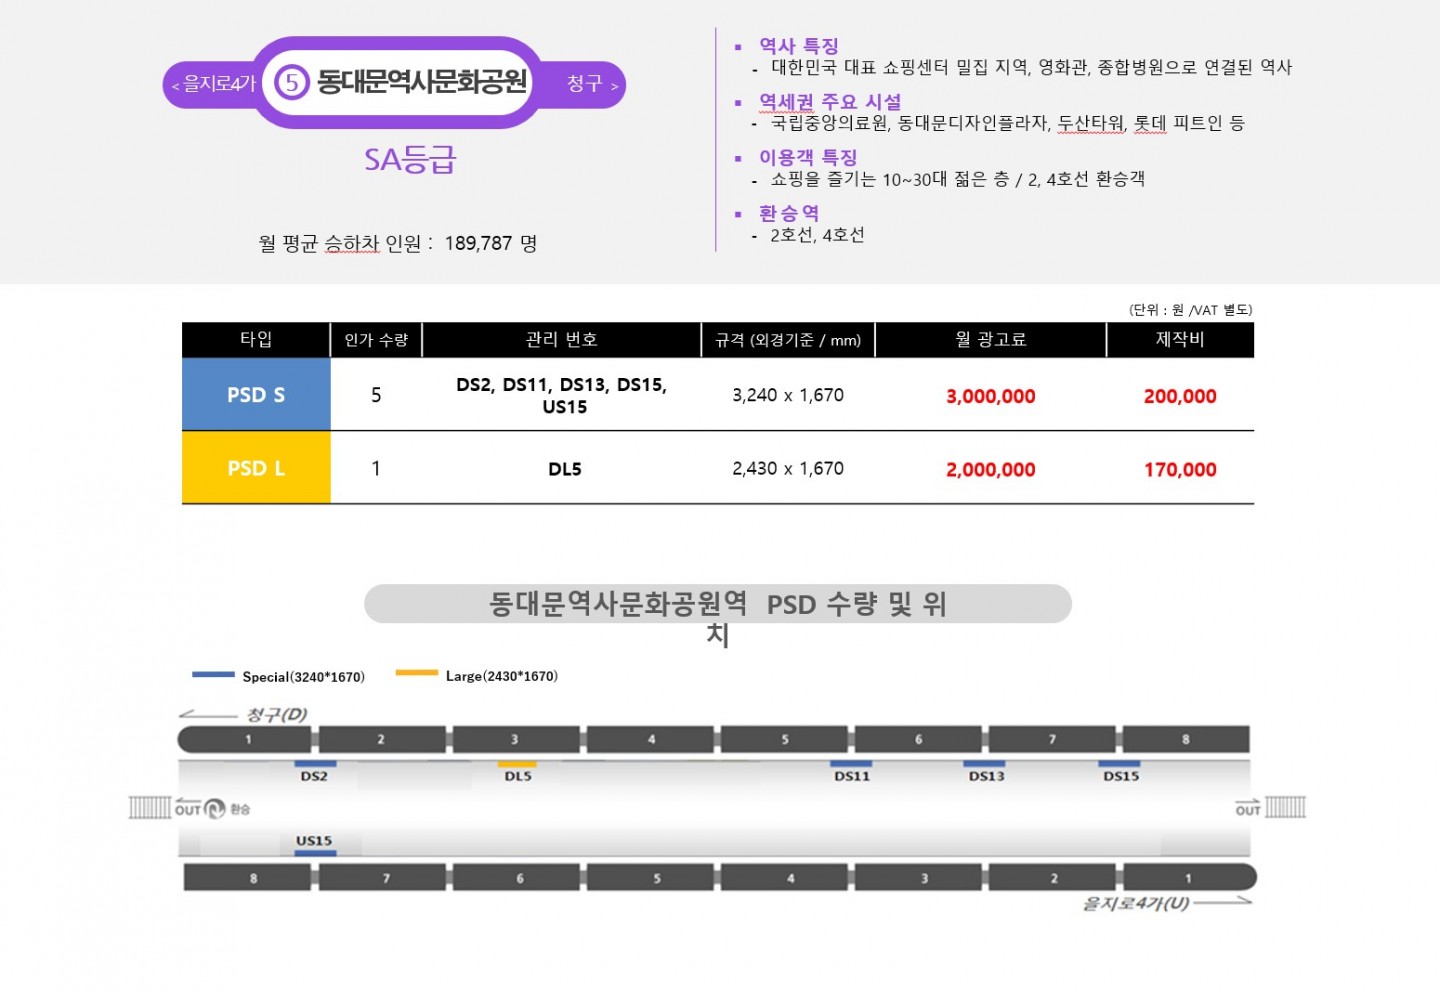This screenshot has width=1440, height=991.
Task: Select the yellow PSD L type cell
Action: point(256,468)
